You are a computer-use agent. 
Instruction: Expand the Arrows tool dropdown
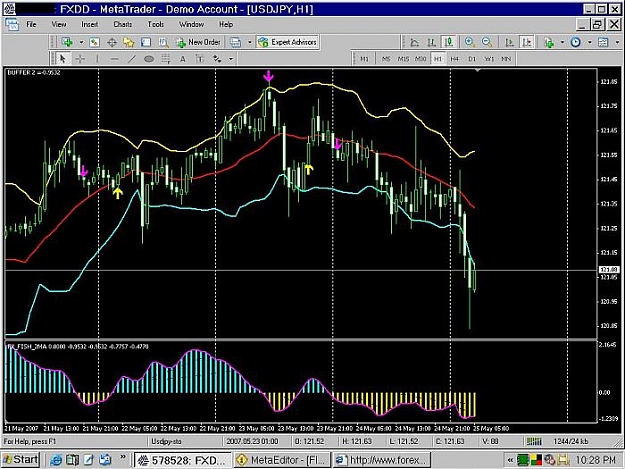click(231, 59)
